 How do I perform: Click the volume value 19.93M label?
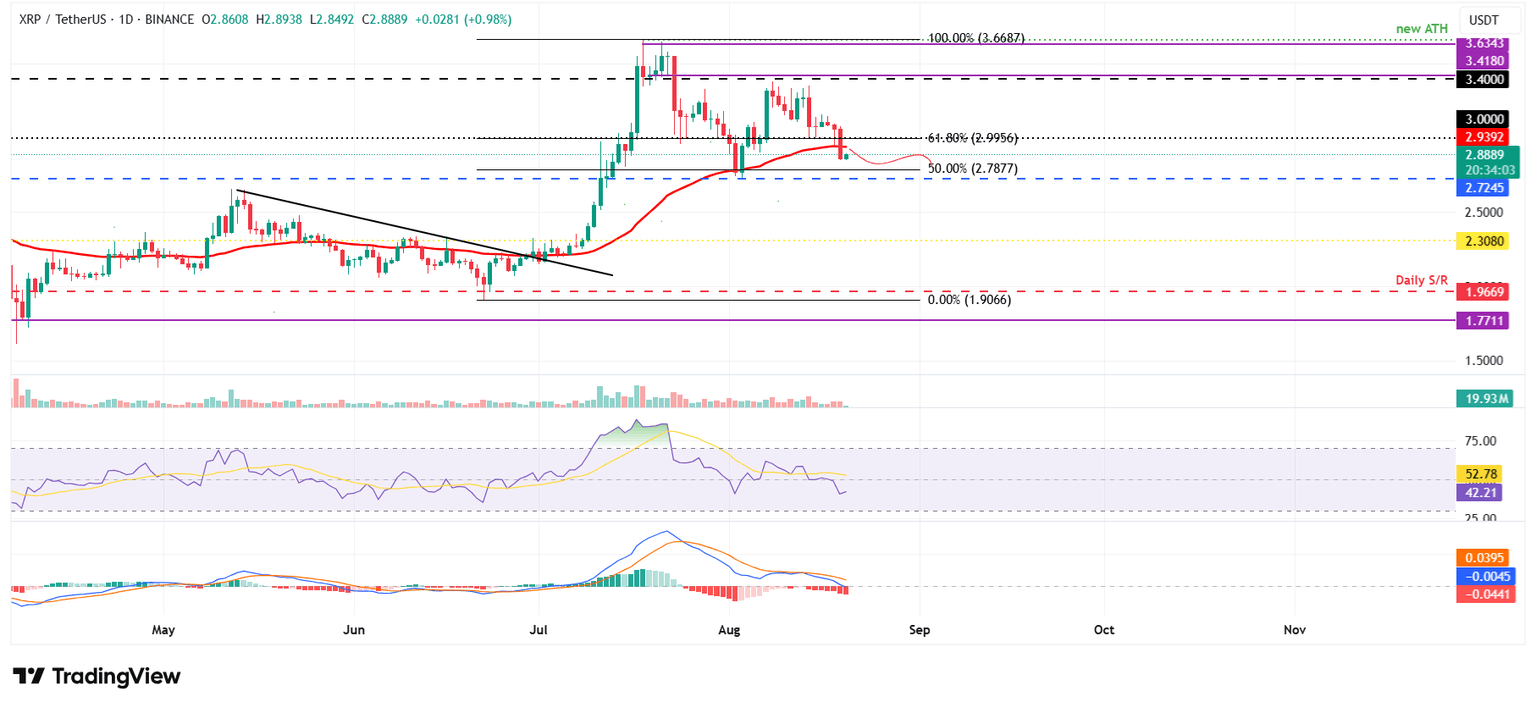(1484, 399)
